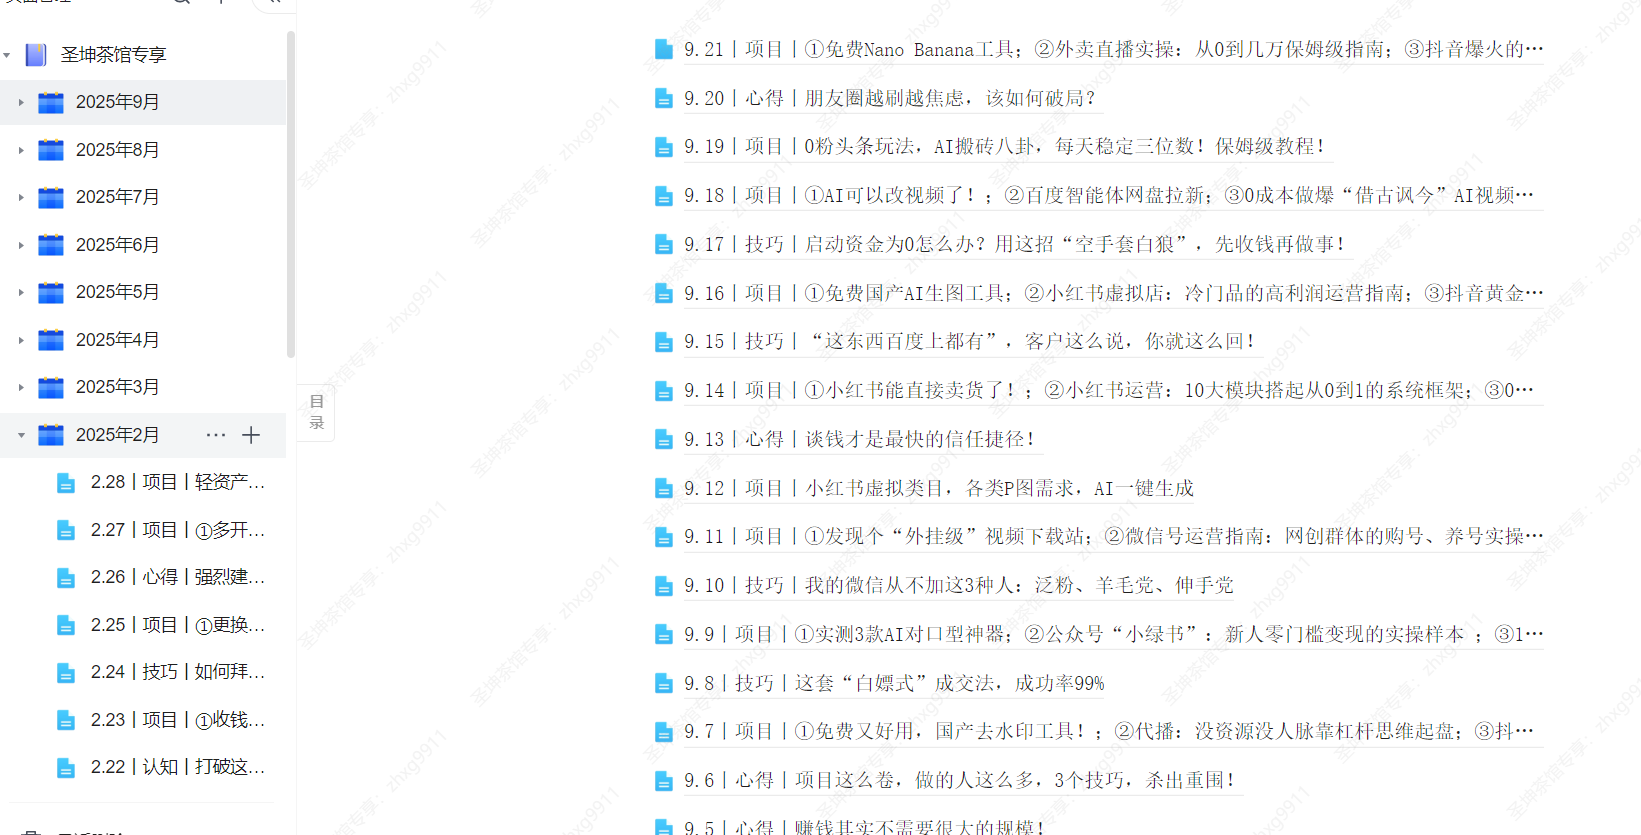This screenshot has height=835, width=1641.
Task: Click the 2025年4月 folder icon
Action: [x=51, y=340]
